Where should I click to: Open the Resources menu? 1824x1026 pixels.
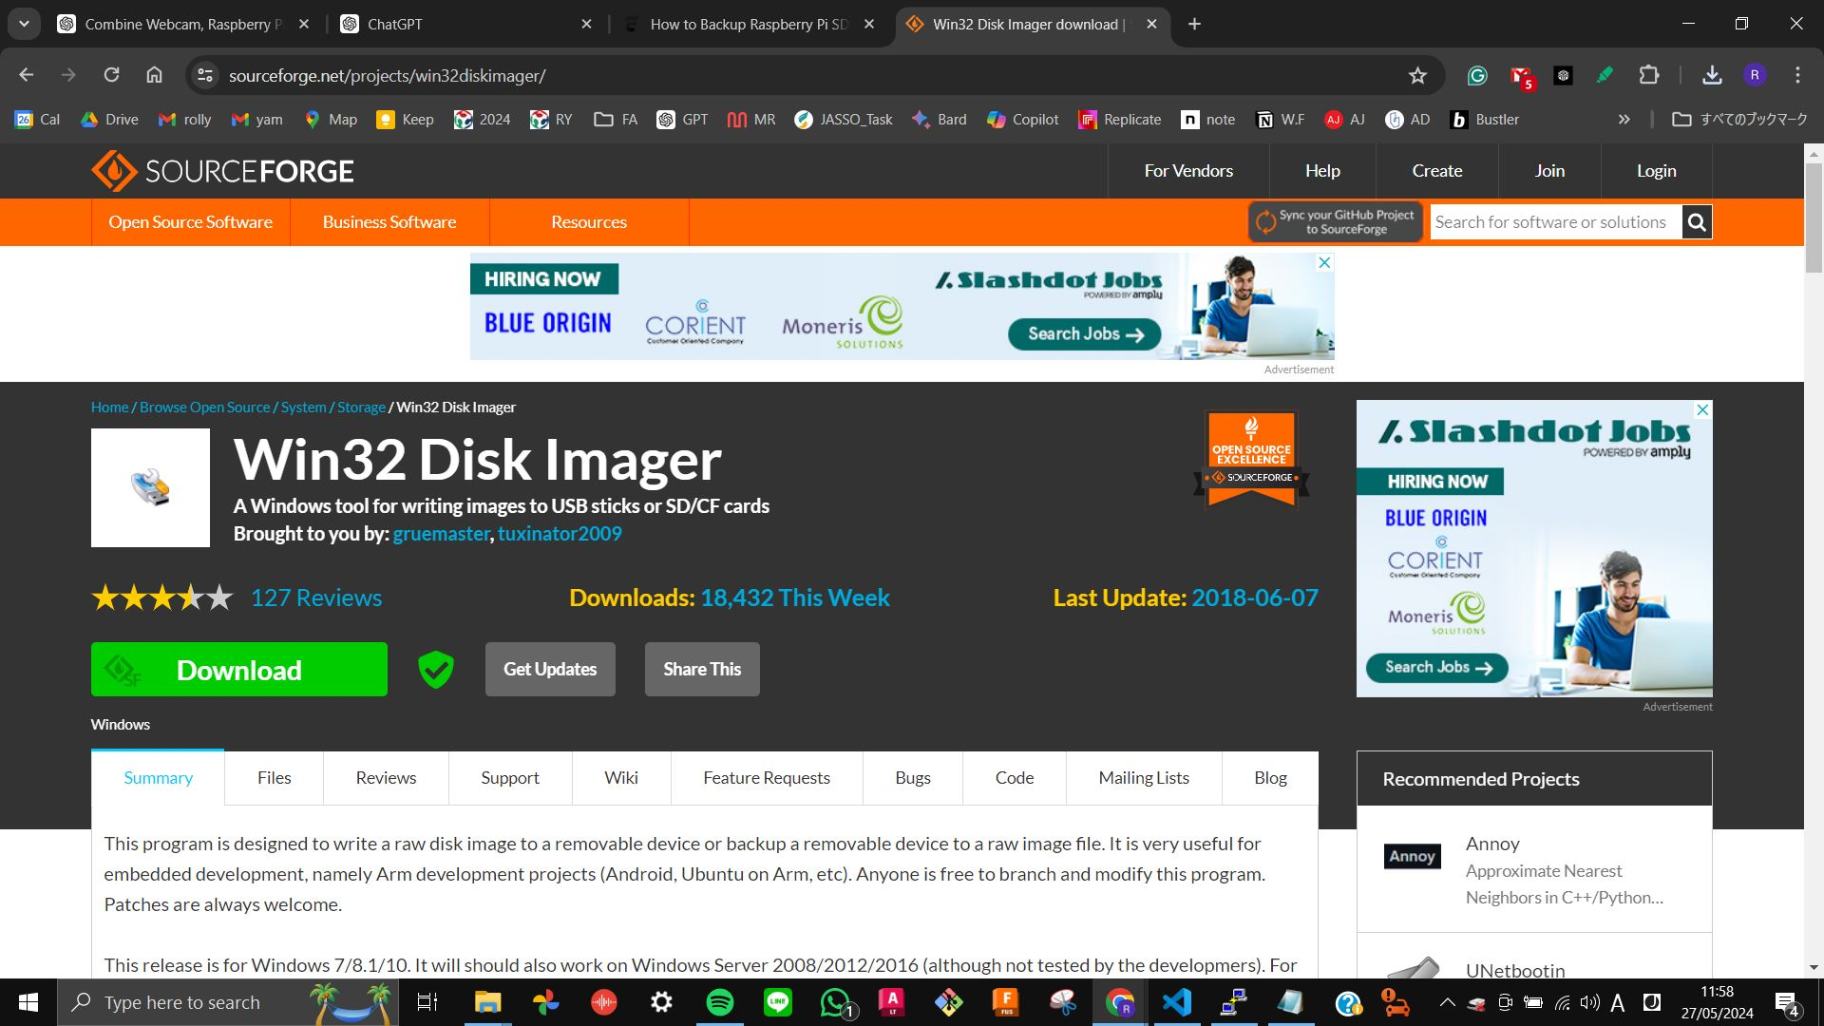[589, 222]
